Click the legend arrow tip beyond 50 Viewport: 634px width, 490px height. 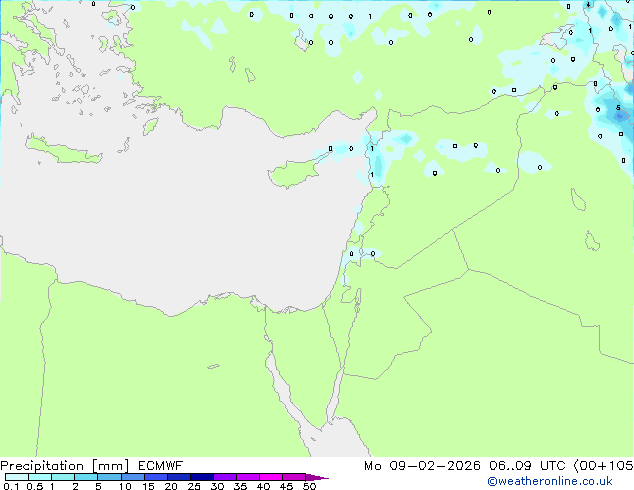pos(317,477)
